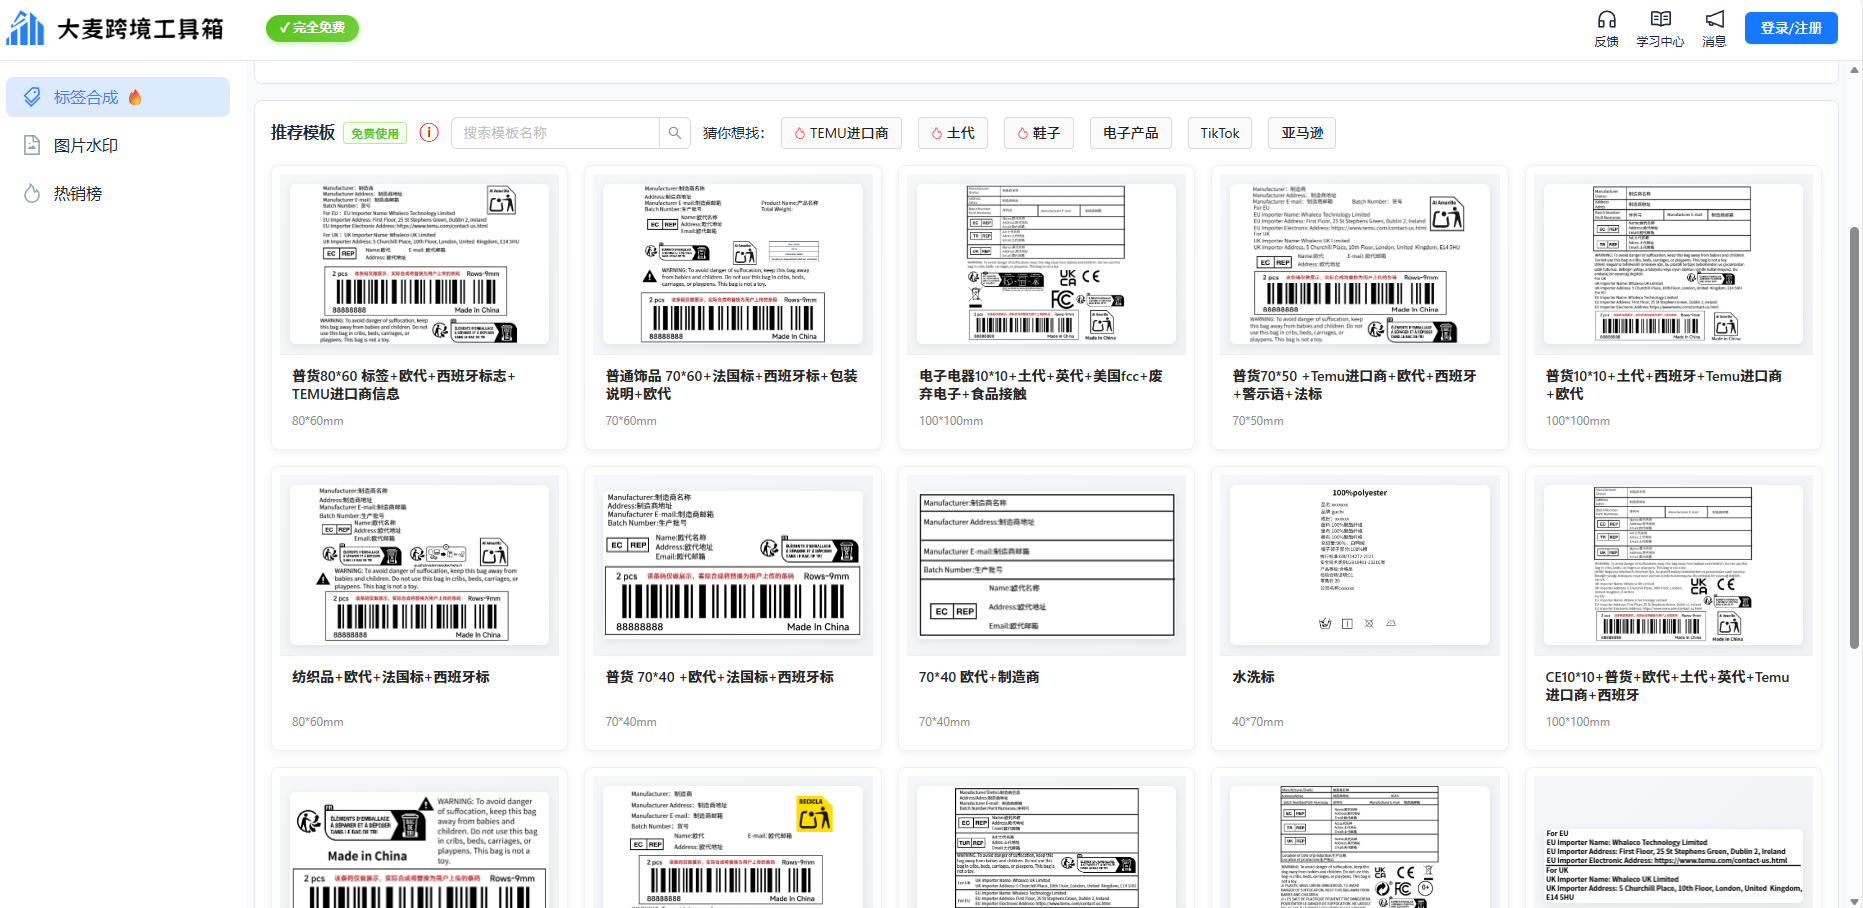The width and height of the screenshot is (1863, 908).
Task: Open the 电子电器10*10+土代+英代 template thumbnail
Action: tap(1047, 265)
